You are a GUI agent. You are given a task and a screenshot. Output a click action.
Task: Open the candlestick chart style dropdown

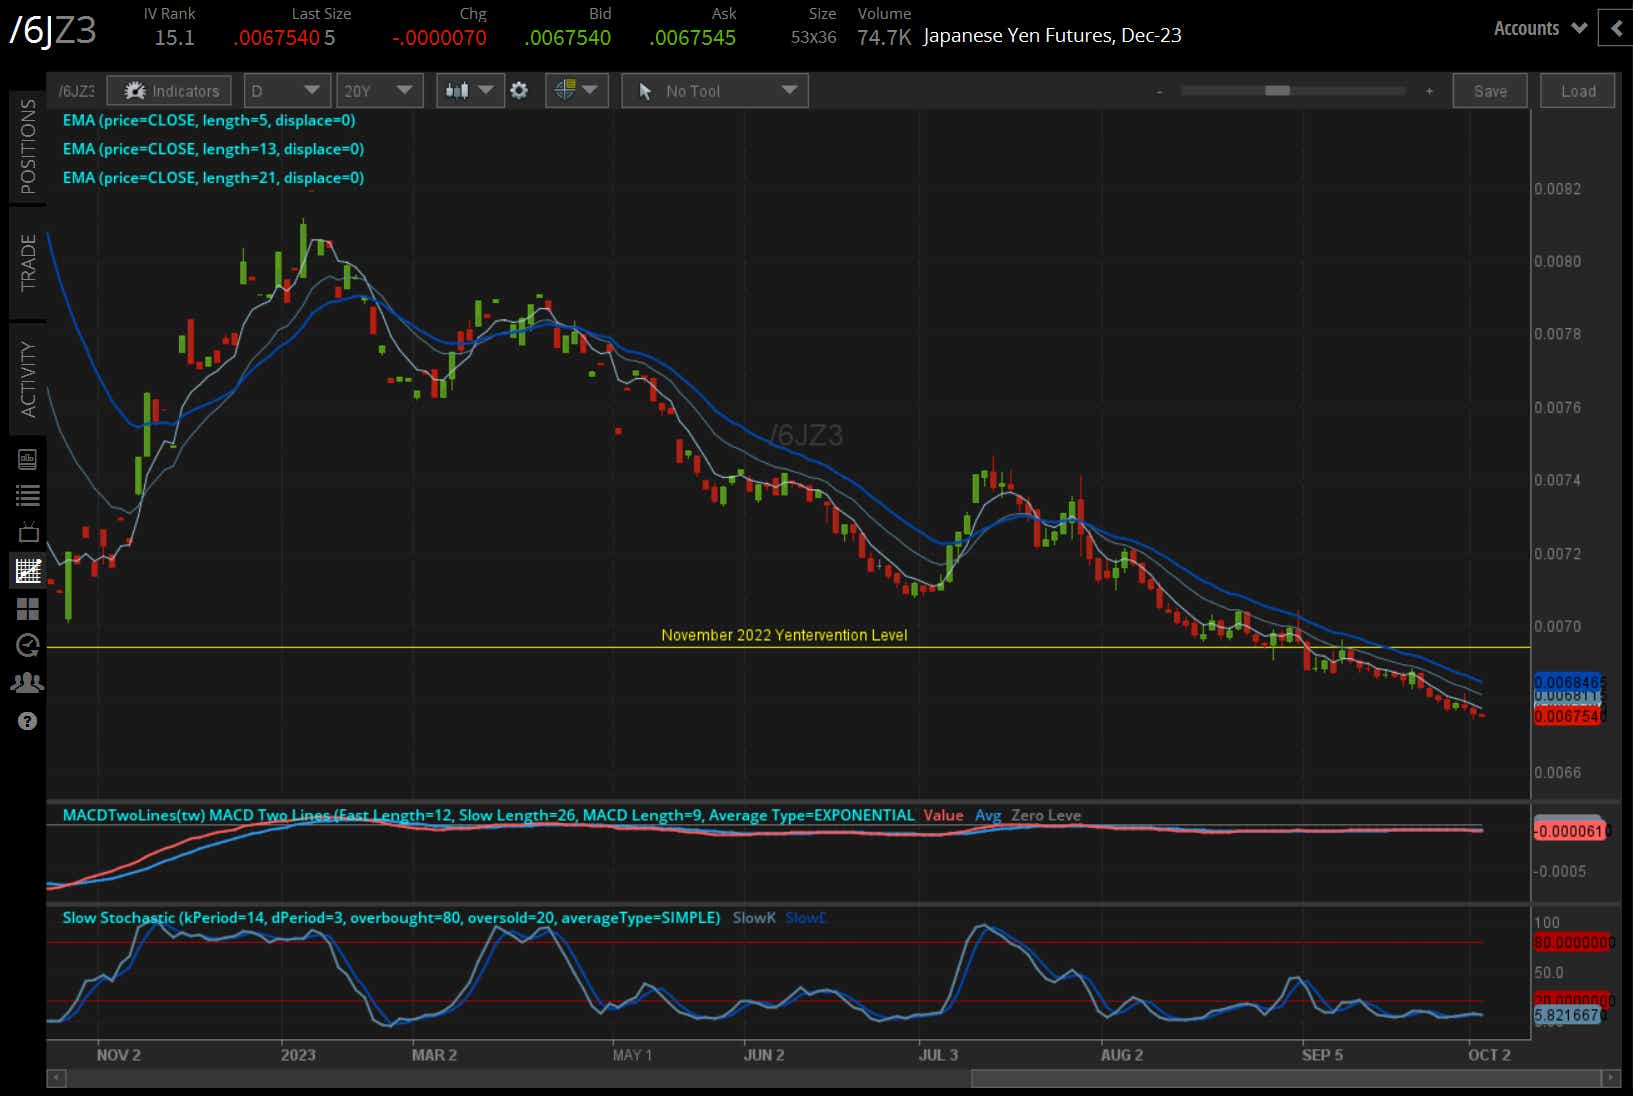pos(469,91)
